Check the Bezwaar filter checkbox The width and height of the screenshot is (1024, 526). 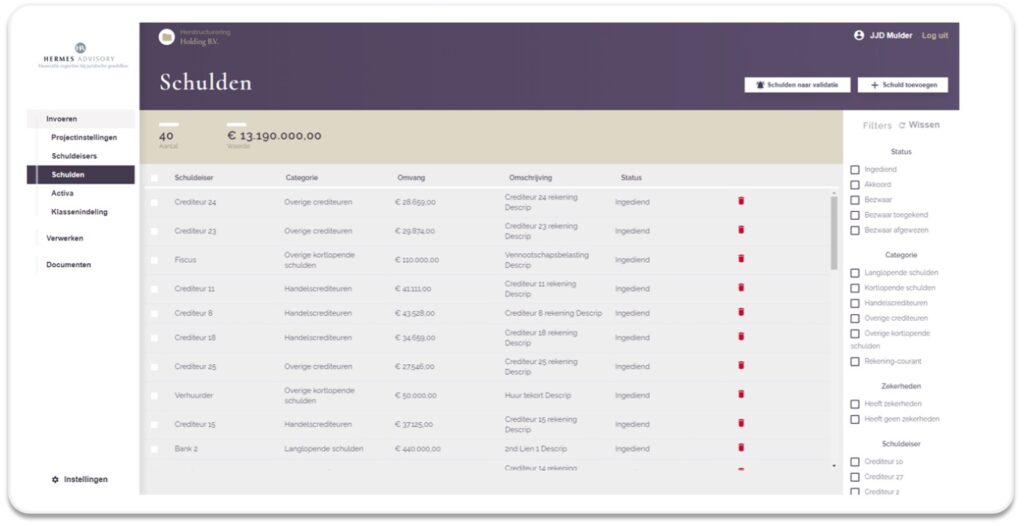(x=855, y=200)
